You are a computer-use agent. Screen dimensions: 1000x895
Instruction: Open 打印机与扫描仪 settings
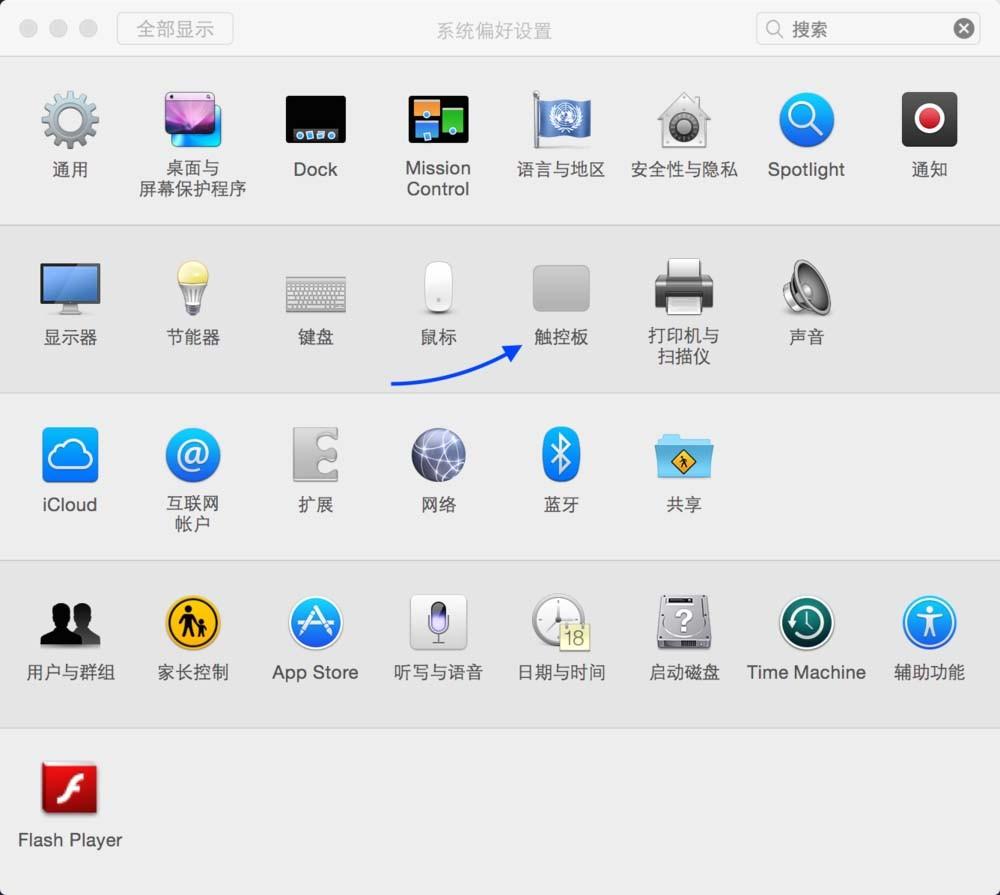click(683, 287)
